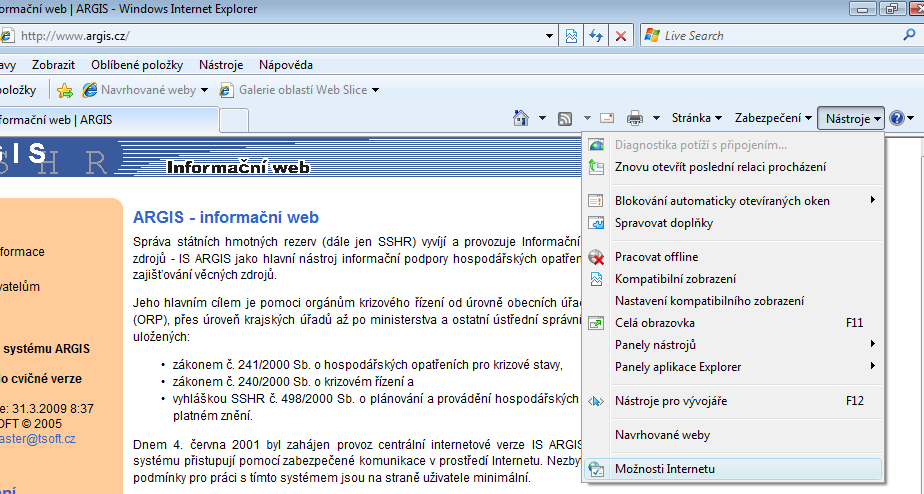924x494 pixels.
Task: Open the Nástroje menu in menu bar
Action: coord(221,65)
